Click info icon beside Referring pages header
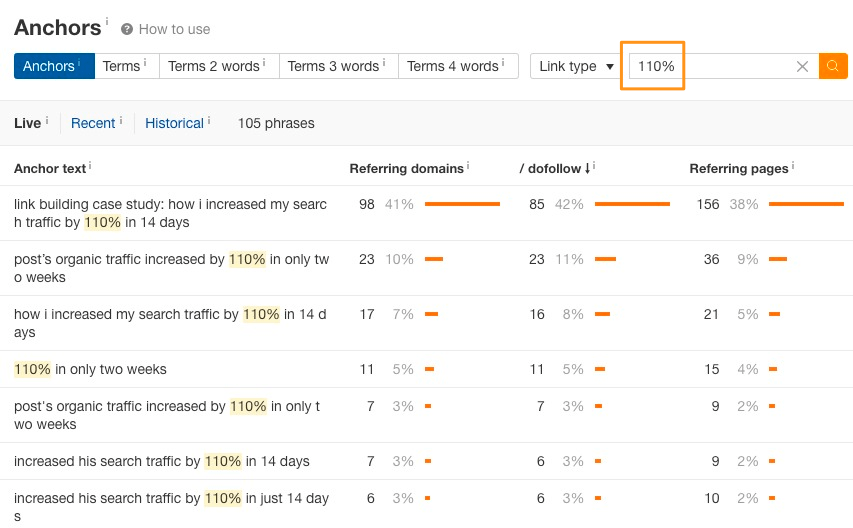This screenshot has height=528, width=853. coord(793,165)
